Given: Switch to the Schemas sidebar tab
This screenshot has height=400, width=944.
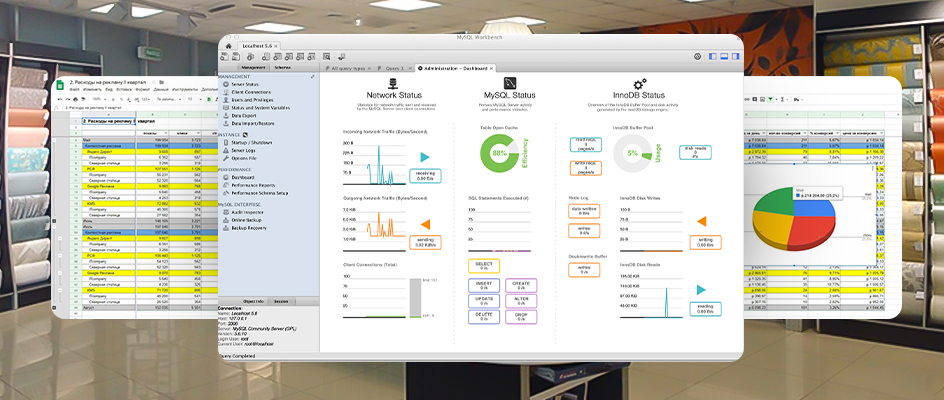Looking at the screenshot, I should (x=282, y=67).
